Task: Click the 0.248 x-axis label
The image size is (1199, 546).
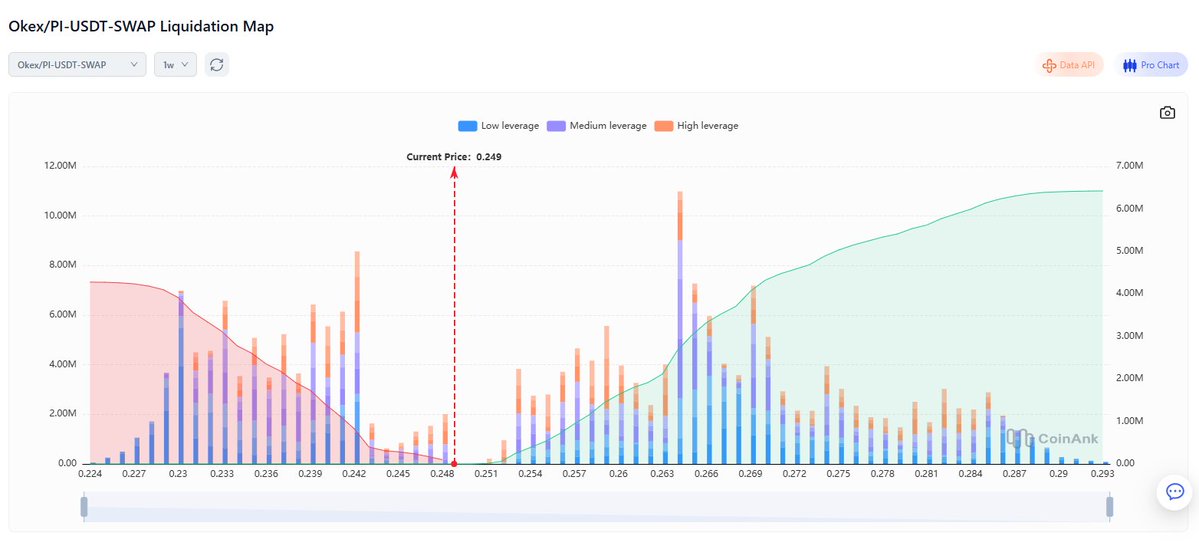Action: 442,474
